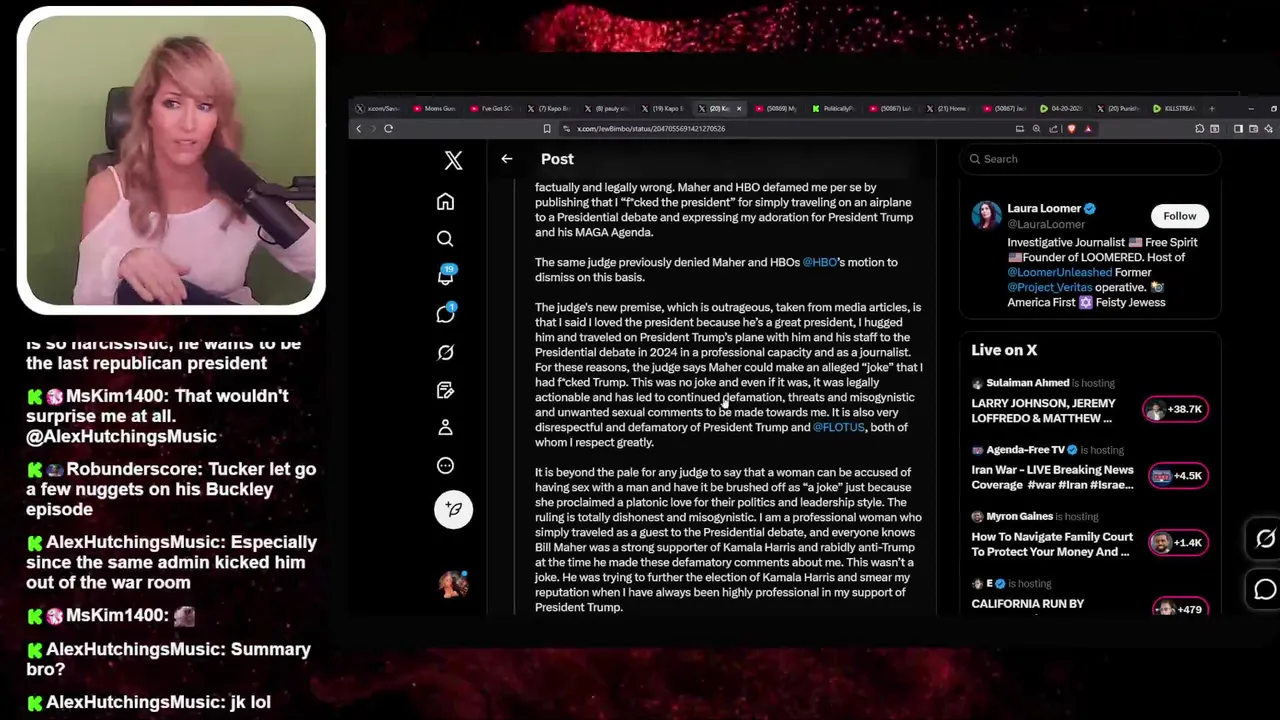The height and width of the screenshot is (720, 1280).
Task: Click the browser address bar URL
Action: point(651,128)
